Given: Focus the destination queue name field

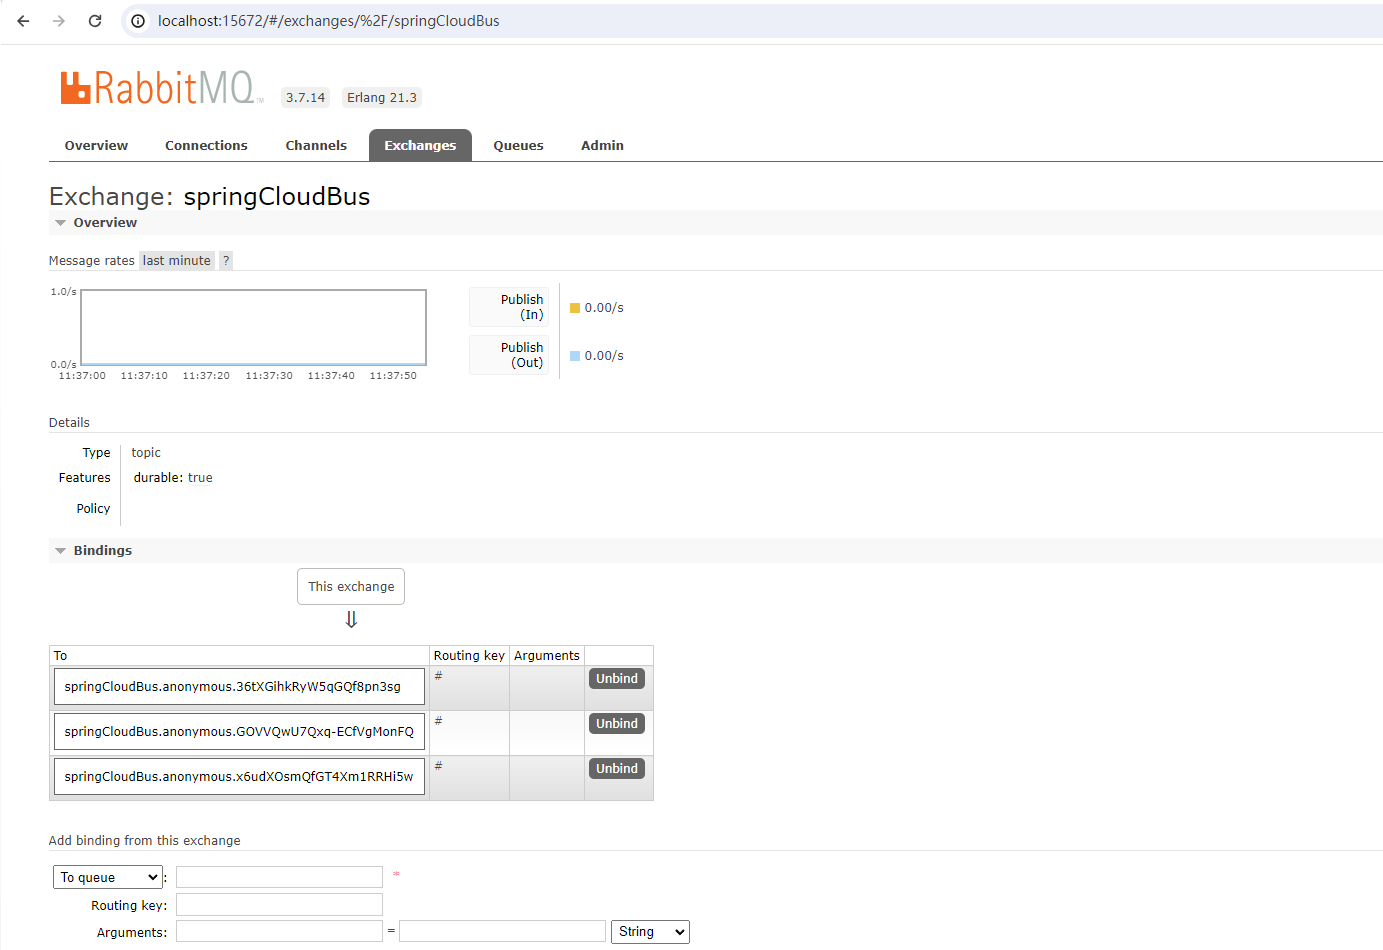Looking at the screenshot, I should click(279, 877).
